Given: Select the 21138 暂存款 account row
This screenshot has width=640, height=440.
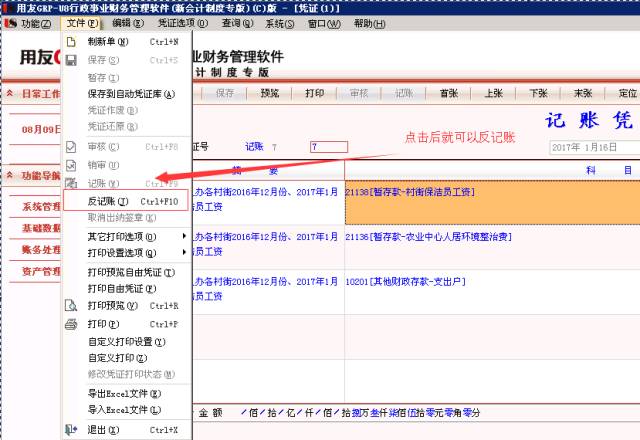Looking at the screenshot, I should click(490, 191).
